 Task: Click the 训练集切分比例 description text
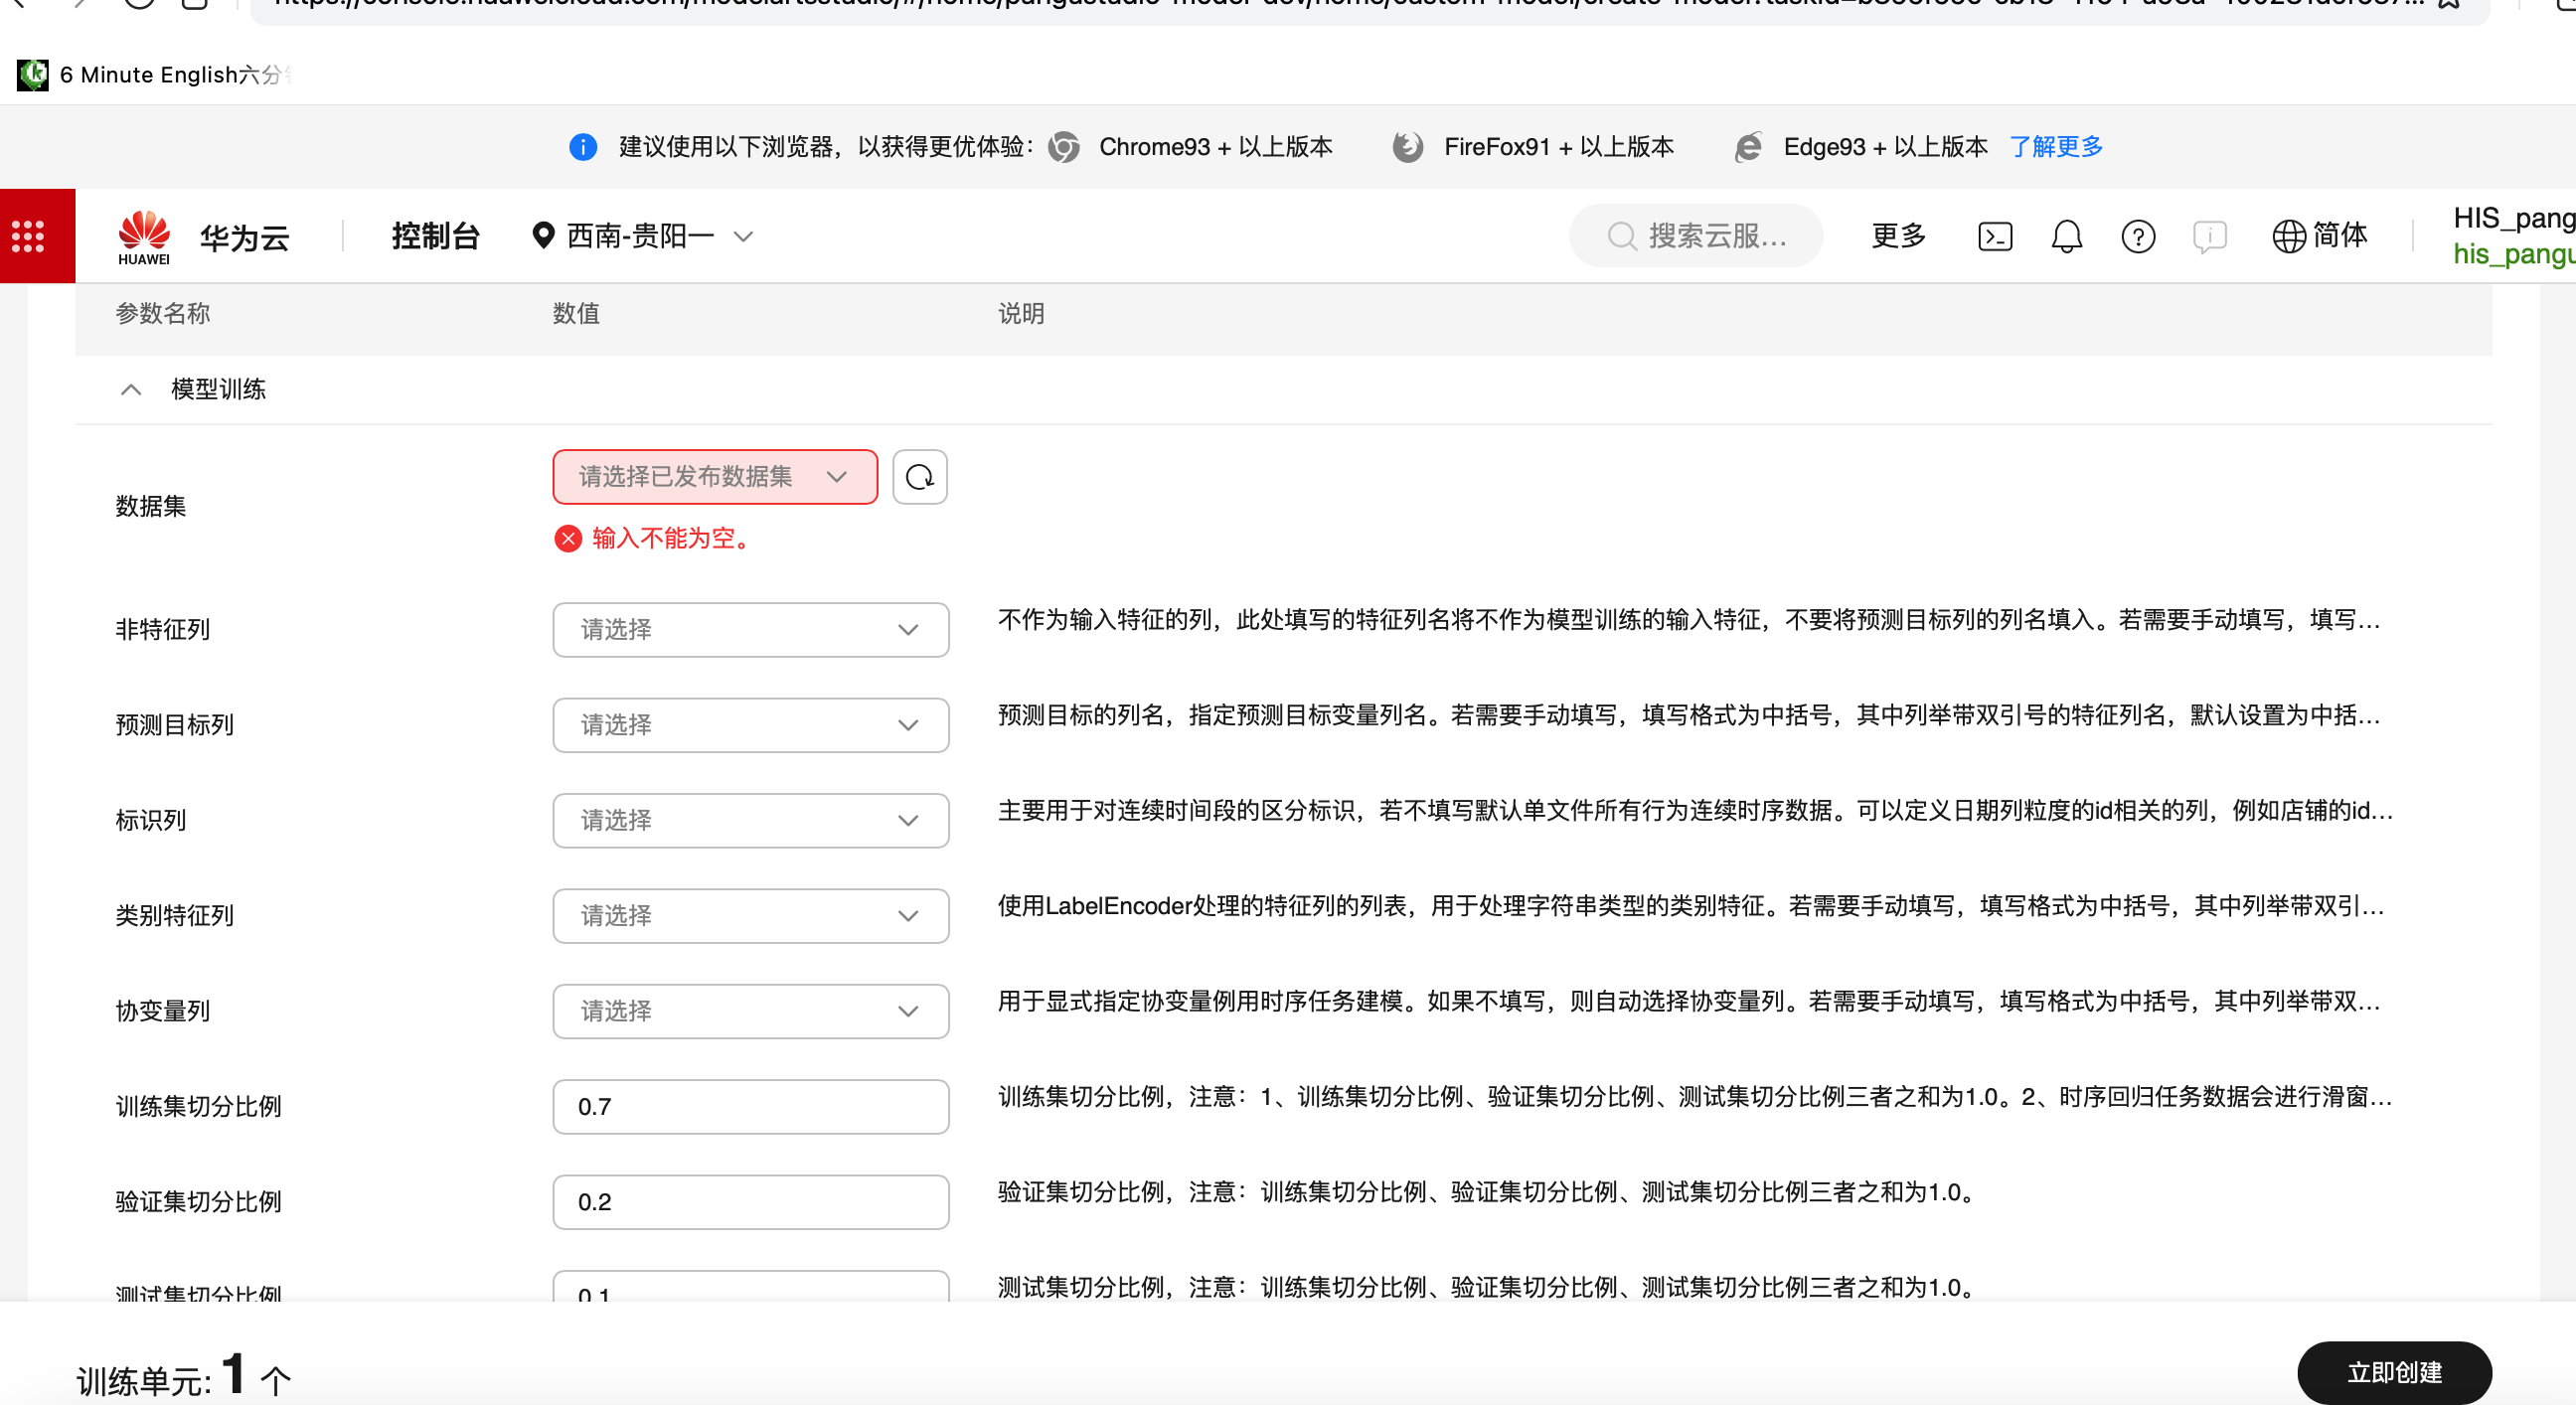[1695, 1097]
